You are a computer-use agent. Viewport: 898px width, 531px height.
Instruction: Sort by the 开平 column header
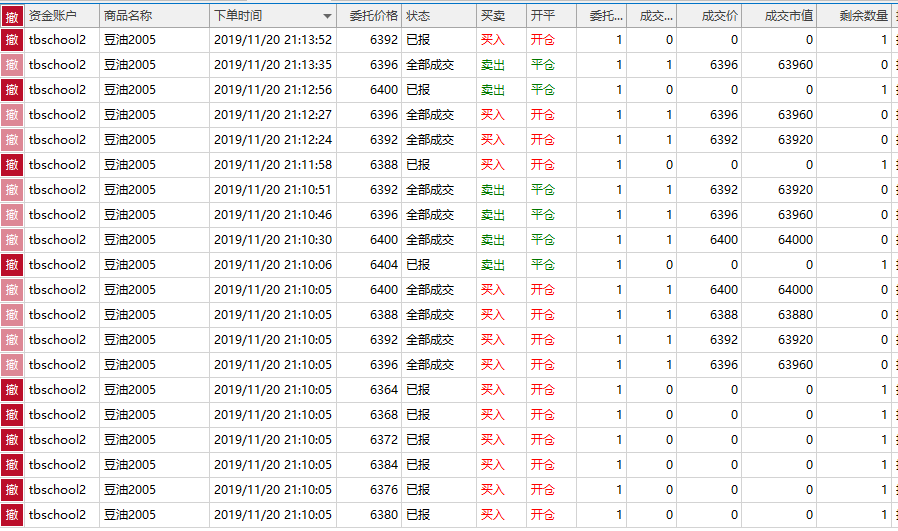coord(552,16)
